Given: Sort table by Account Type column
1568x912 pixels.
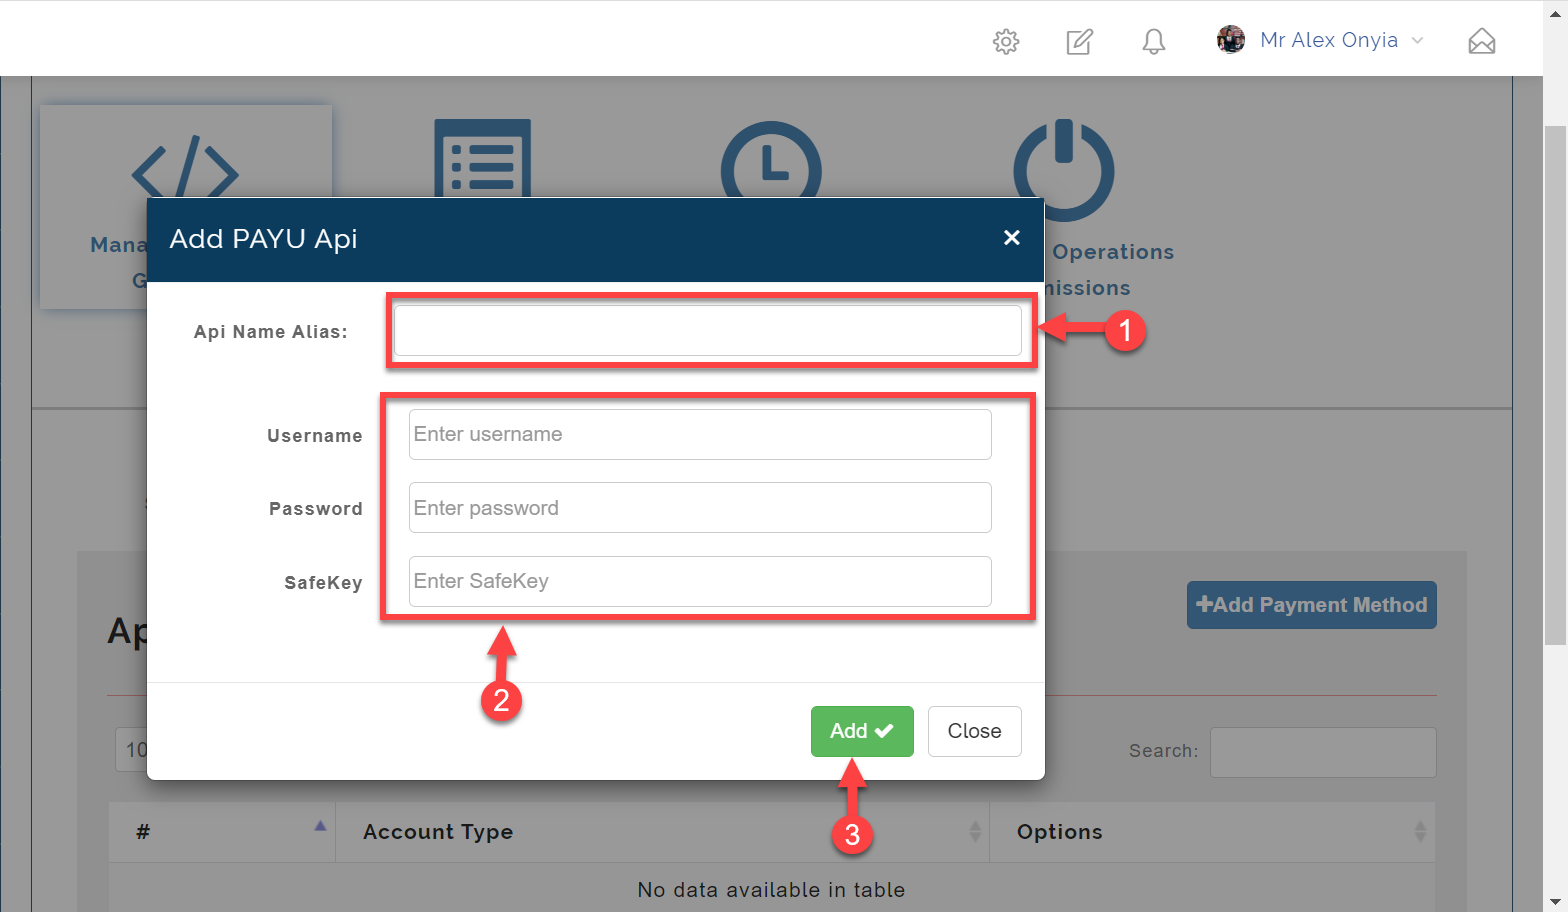Looking at the screenshot, I should pyautogui.click(x=662, y=832).
